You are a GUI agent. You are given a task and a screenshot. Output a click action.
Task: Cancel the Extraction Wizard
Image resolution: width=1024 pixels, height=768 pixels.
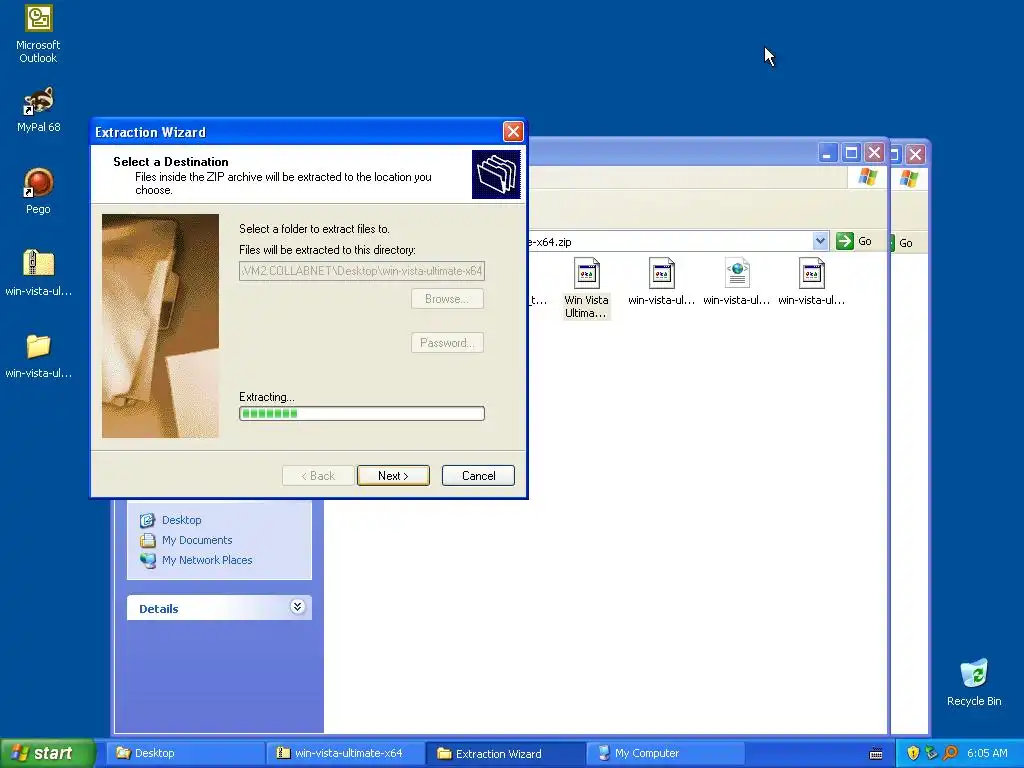(x=478, y=475)
